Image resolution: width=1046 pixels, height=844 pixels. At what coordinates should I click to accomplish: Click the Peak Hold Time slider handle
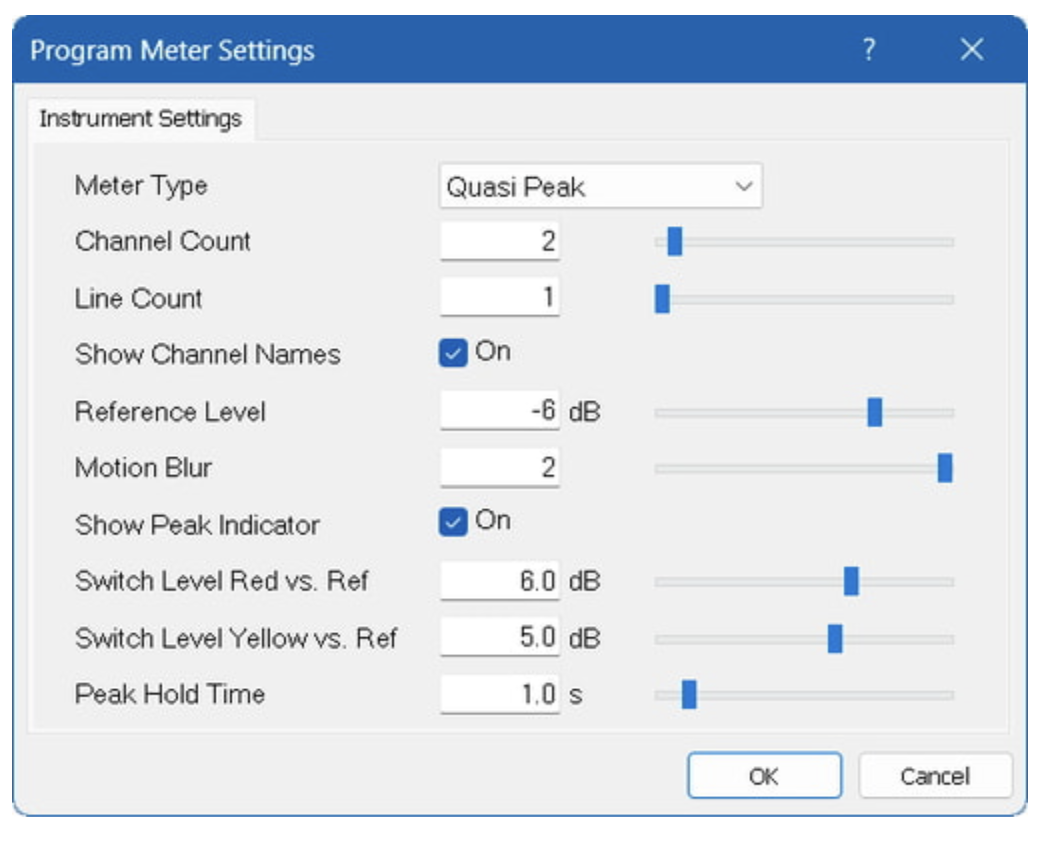(x=689, y=695)
